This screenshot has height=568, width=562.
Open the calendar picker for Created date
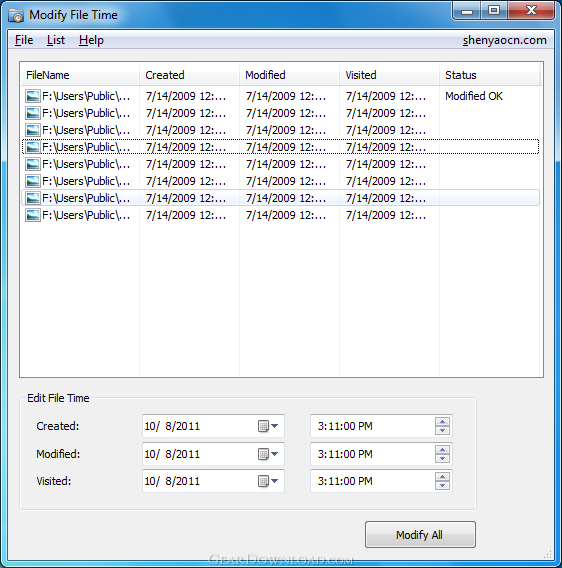(x=268, y=426)
